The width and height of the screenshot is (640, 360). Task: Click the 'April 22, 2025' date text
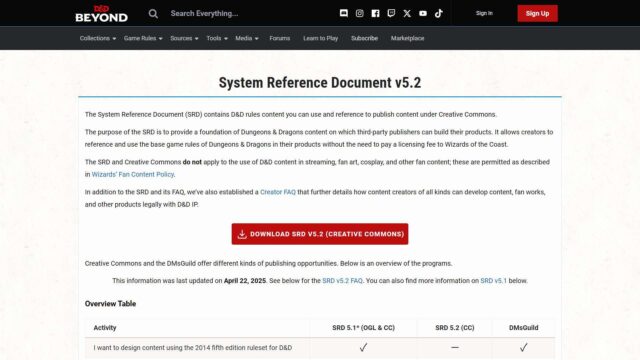(x=245, y=281)
